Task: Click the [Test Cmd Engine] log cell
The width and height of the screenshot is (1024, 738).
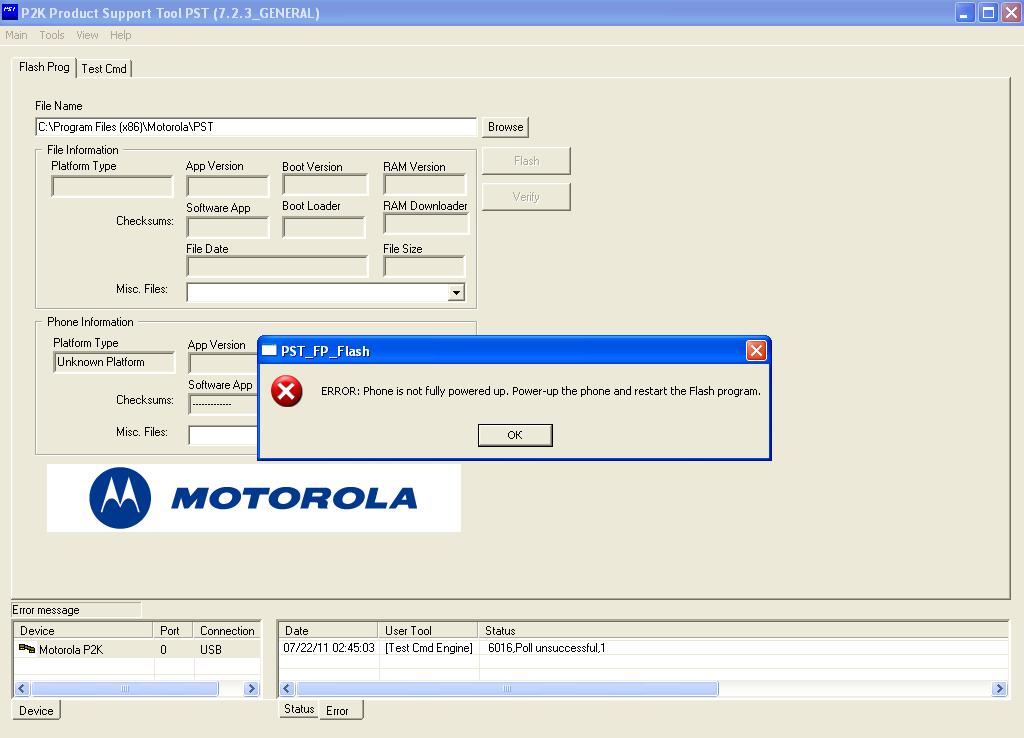Action: pyautogui.click(x=429, y=648)
